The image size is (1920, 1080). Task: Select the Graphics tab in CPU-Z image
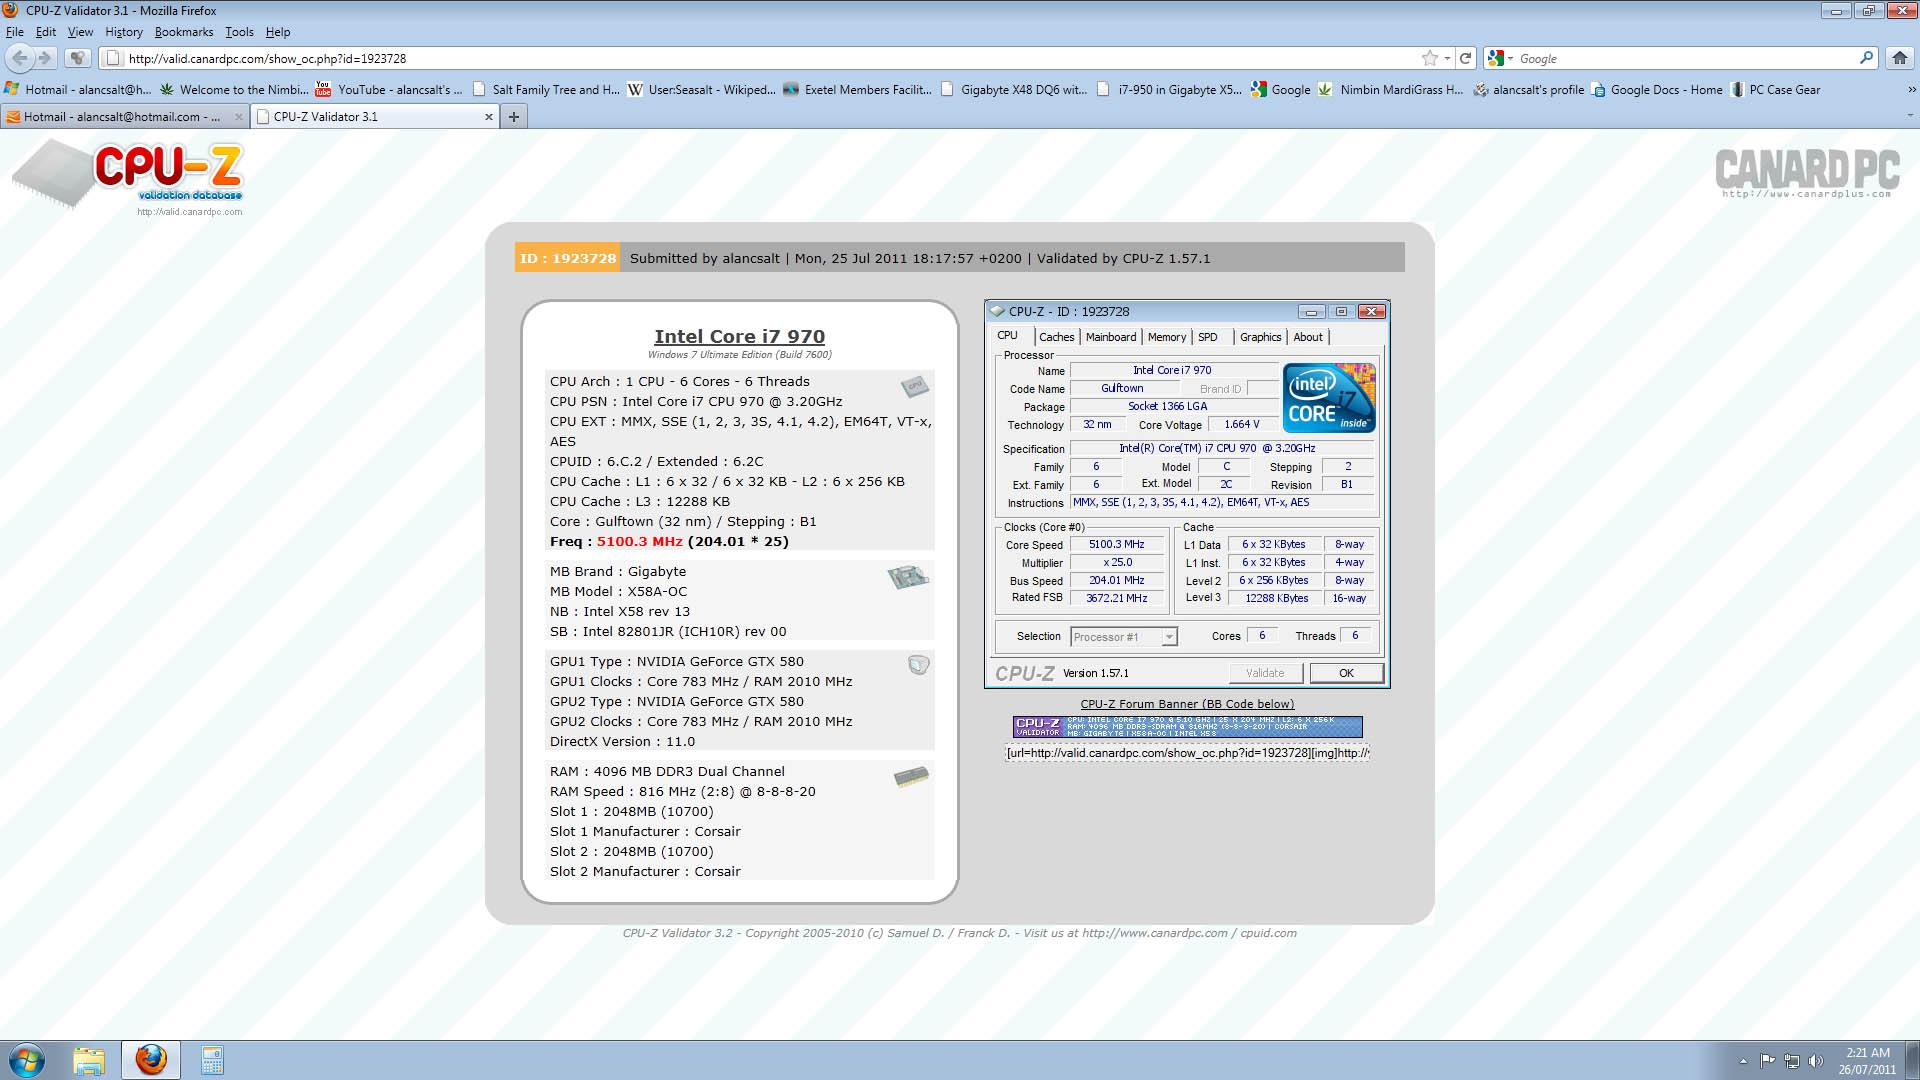click(1260, 337)
